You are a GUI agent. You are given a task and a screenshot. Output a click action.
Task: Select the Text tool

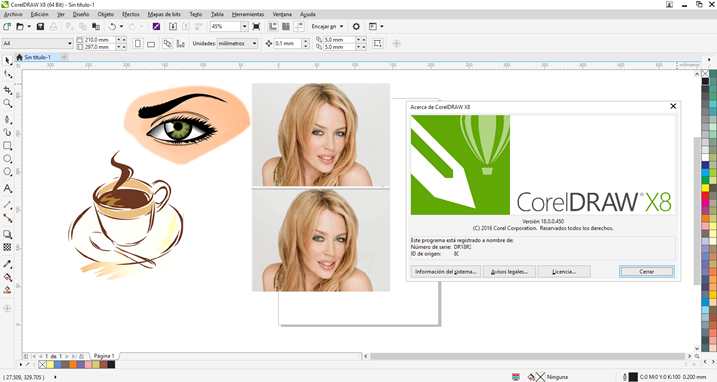click(7, 188)
